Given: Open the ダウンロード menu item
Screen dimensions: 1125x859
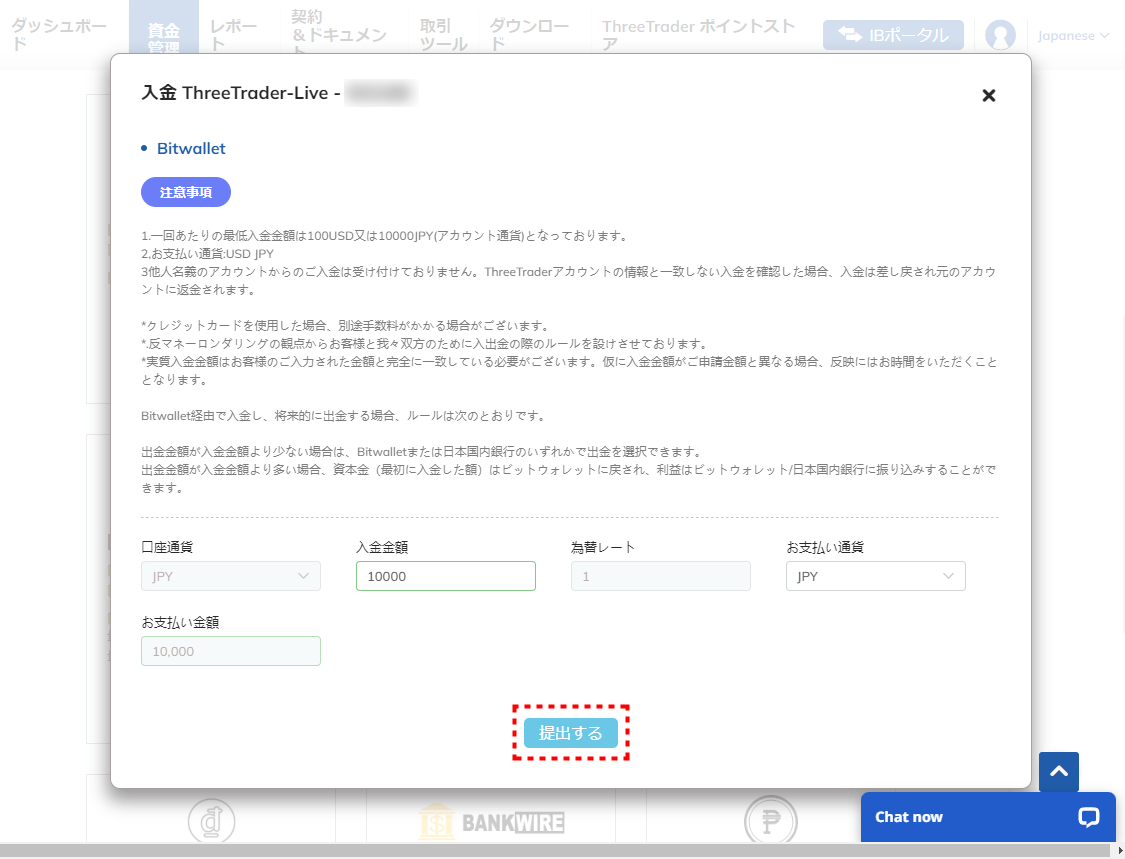Looking at the screenshot, I should (x=529, y=34).
